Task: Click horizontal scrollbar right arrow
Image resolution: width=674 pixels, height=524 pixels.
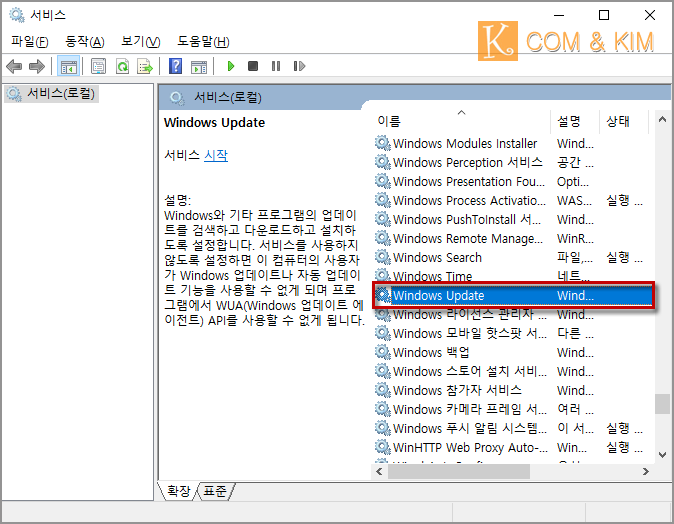Action: [646, 472]
